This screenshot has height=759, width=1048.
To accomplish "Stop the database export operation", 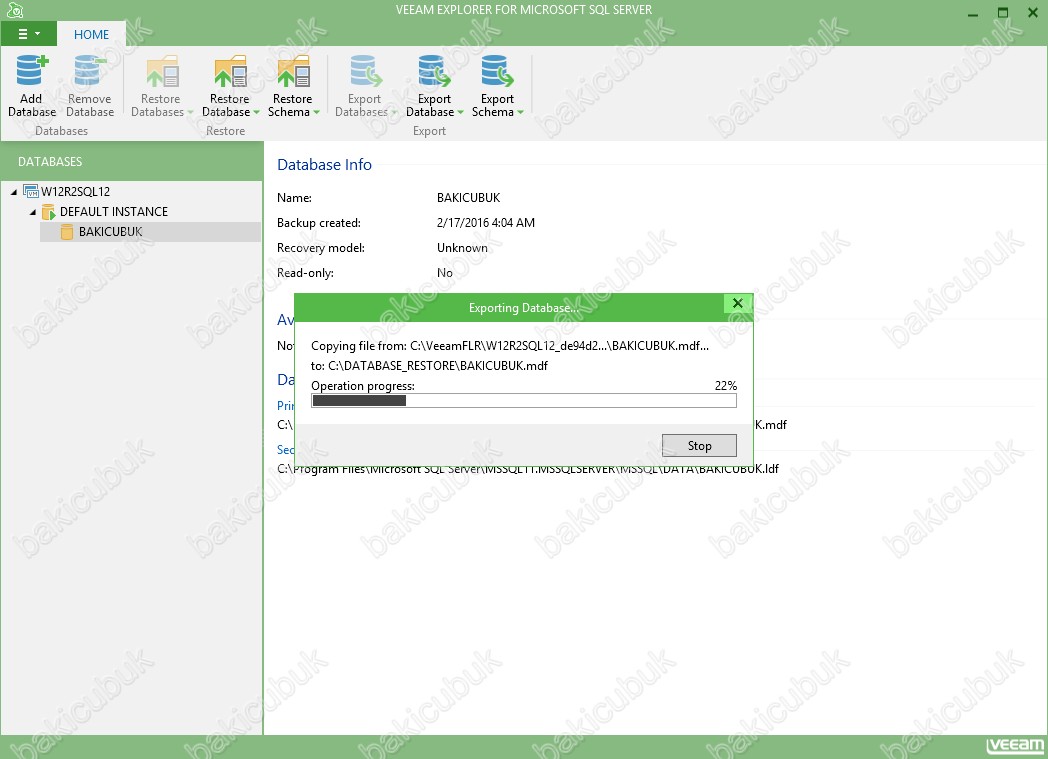I will (x=699, y=446).
